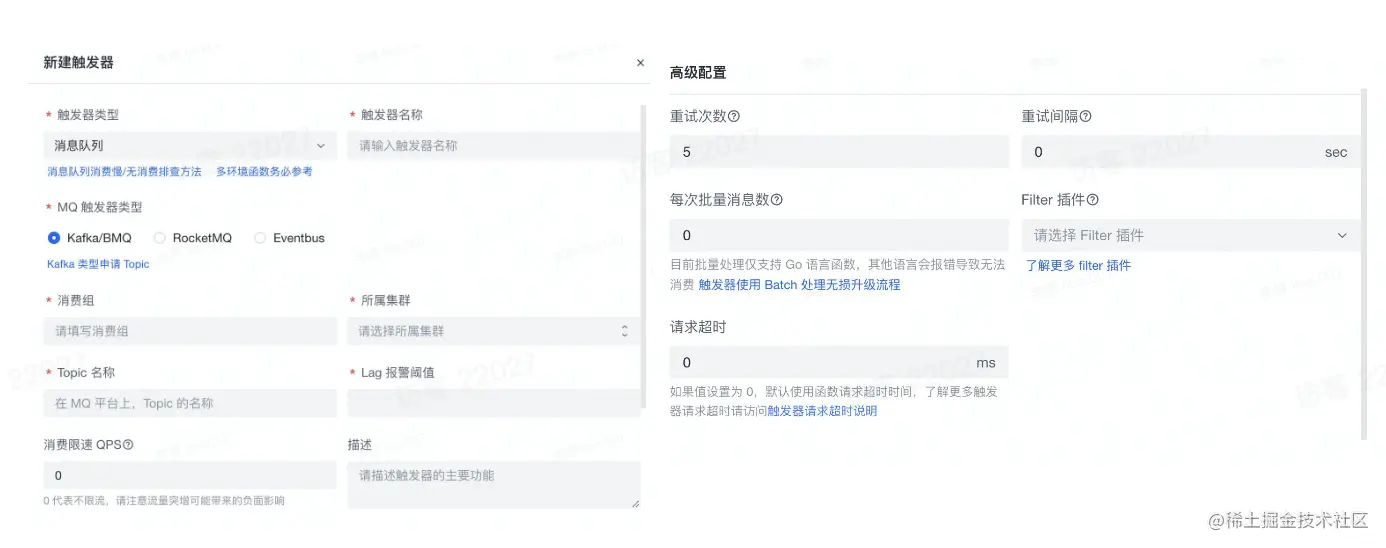Select the Eventbus radio option
Screen dimensions: 1386x548
(x=260, y=238)
